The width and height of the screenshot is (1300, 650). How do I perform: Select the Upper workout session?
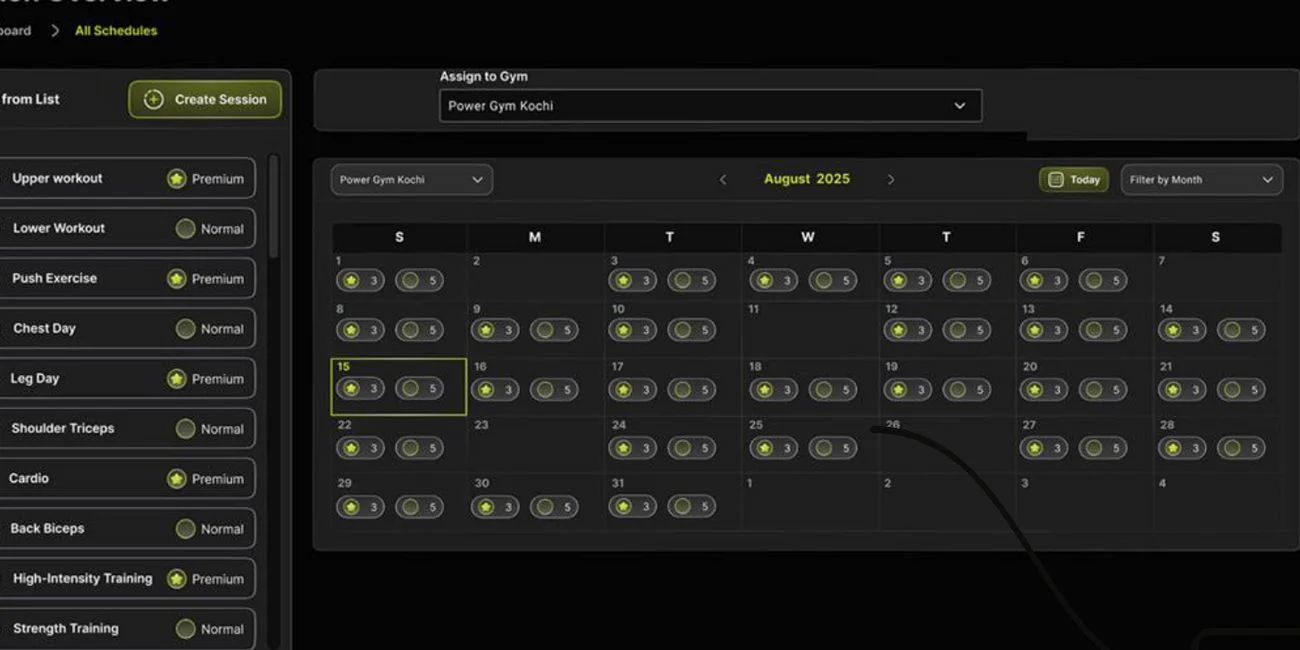pos(126,178)
